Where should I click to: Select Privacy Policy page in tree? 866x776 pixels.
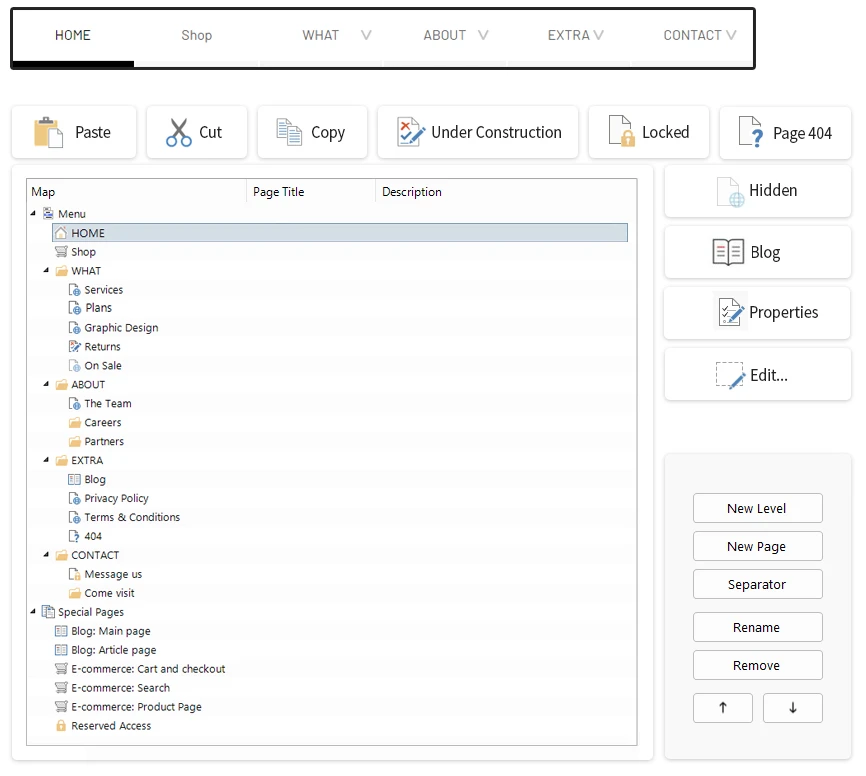116,498
